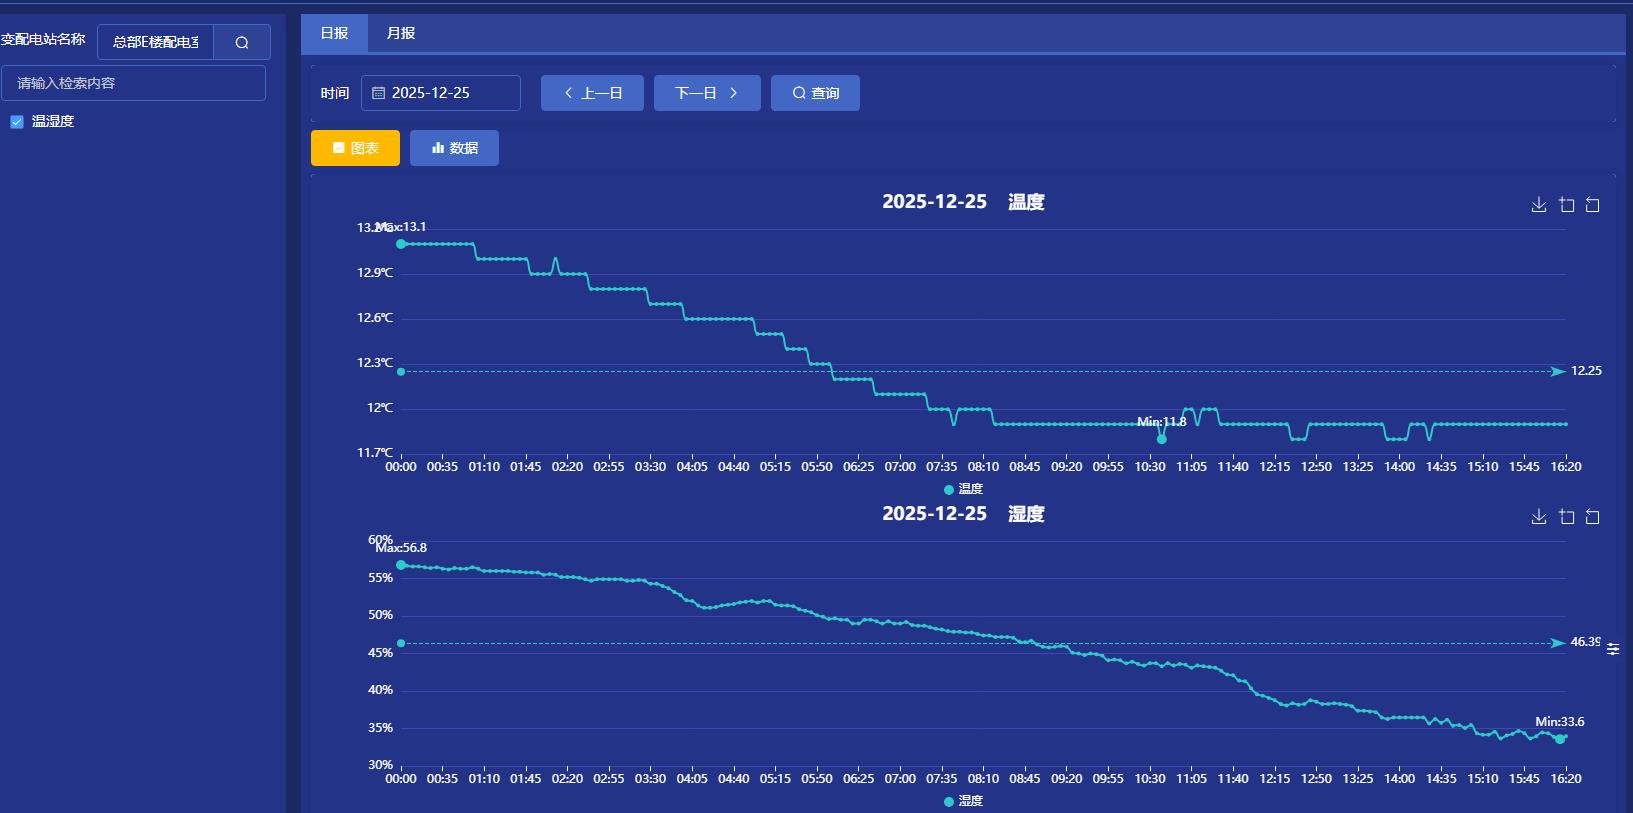The height and width of the screenshot is (813, 1633).
Task: Open substation name selector 总部E楼配电
Action: (156, 42)
